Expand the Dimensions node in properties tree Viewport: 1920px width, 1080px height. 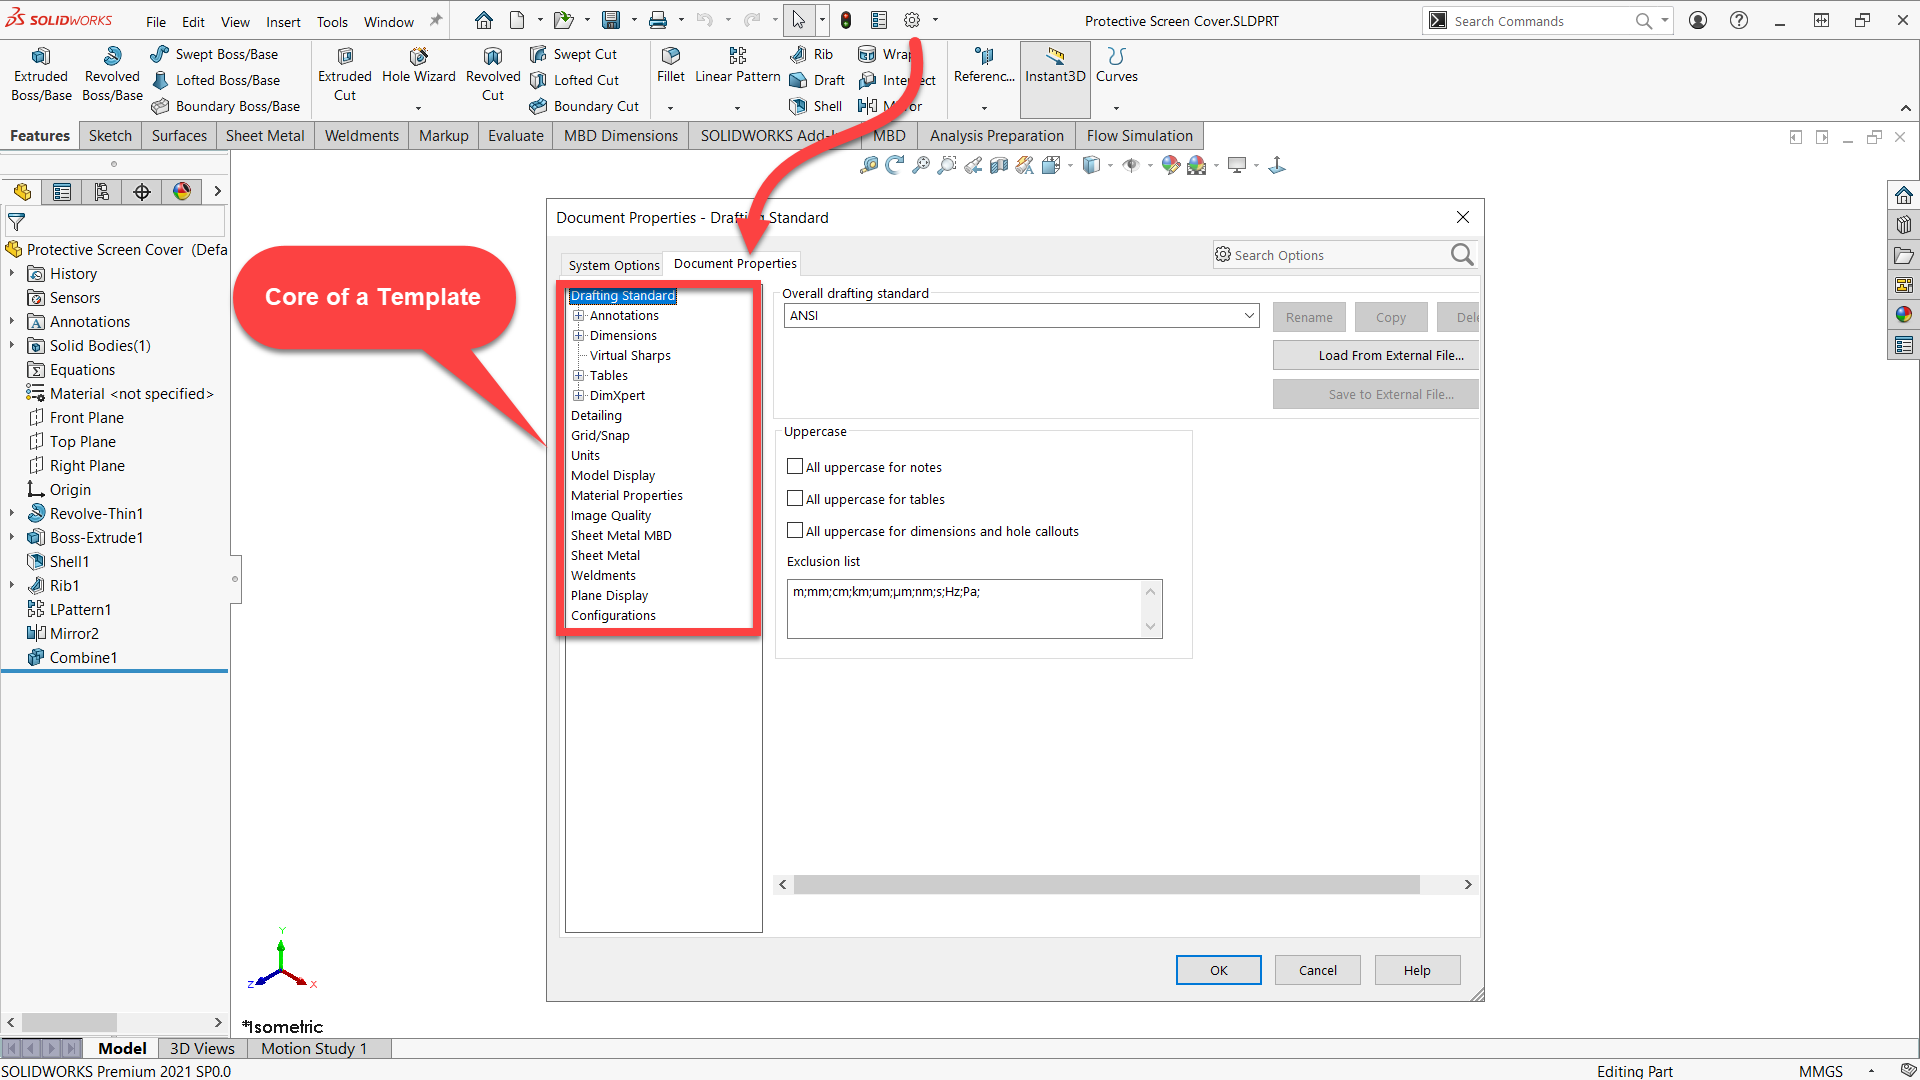[x=578, y=336]
